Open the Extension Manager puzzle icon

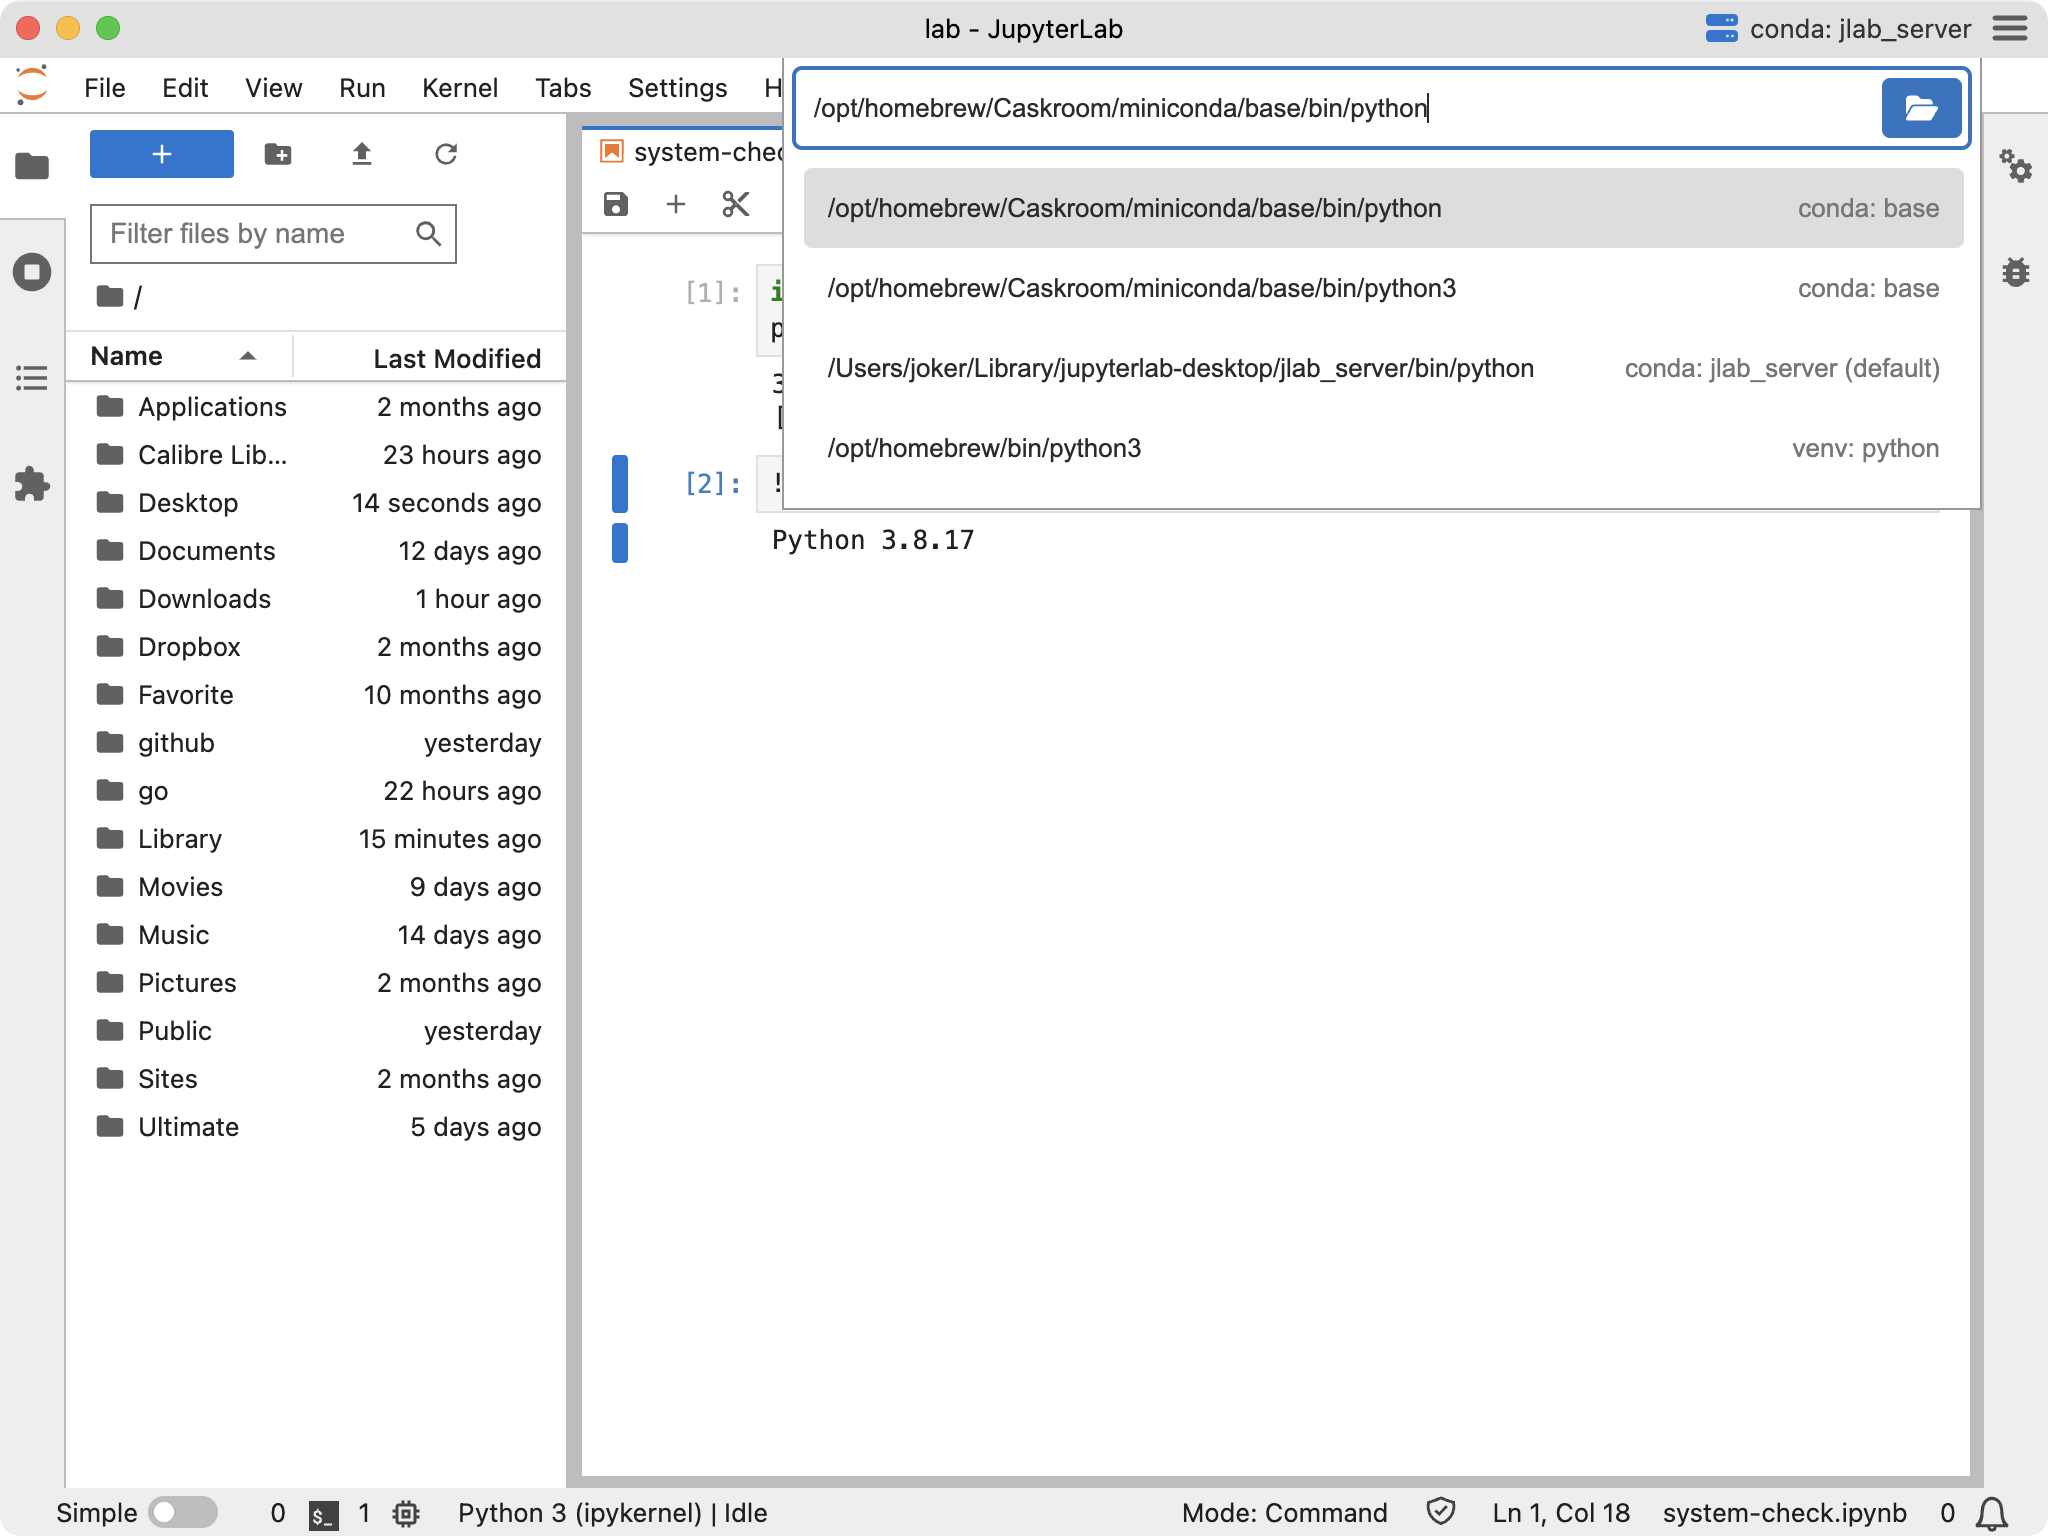(x=32, y=484)
